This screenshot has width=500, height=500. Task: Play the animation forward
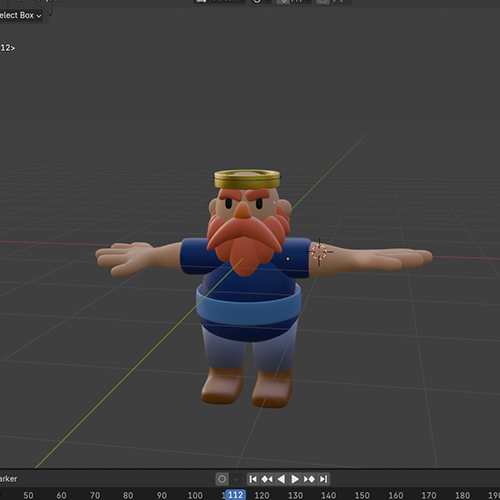(295, 479)
